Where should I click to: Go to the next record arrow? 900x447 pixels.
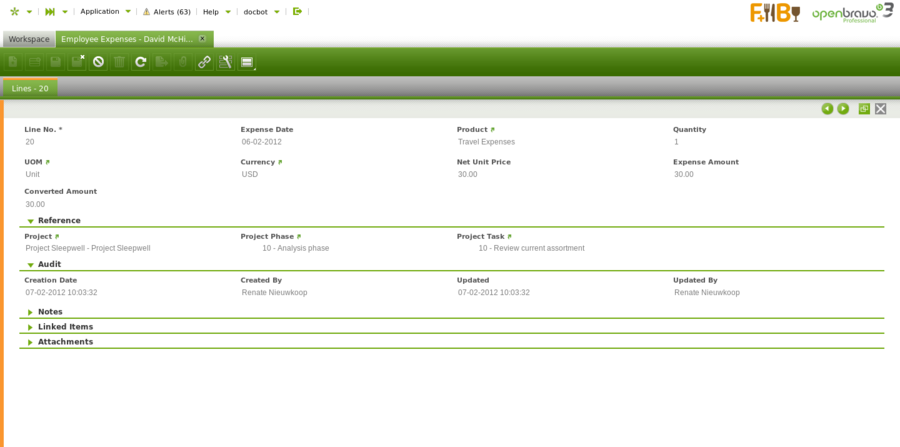843,108
